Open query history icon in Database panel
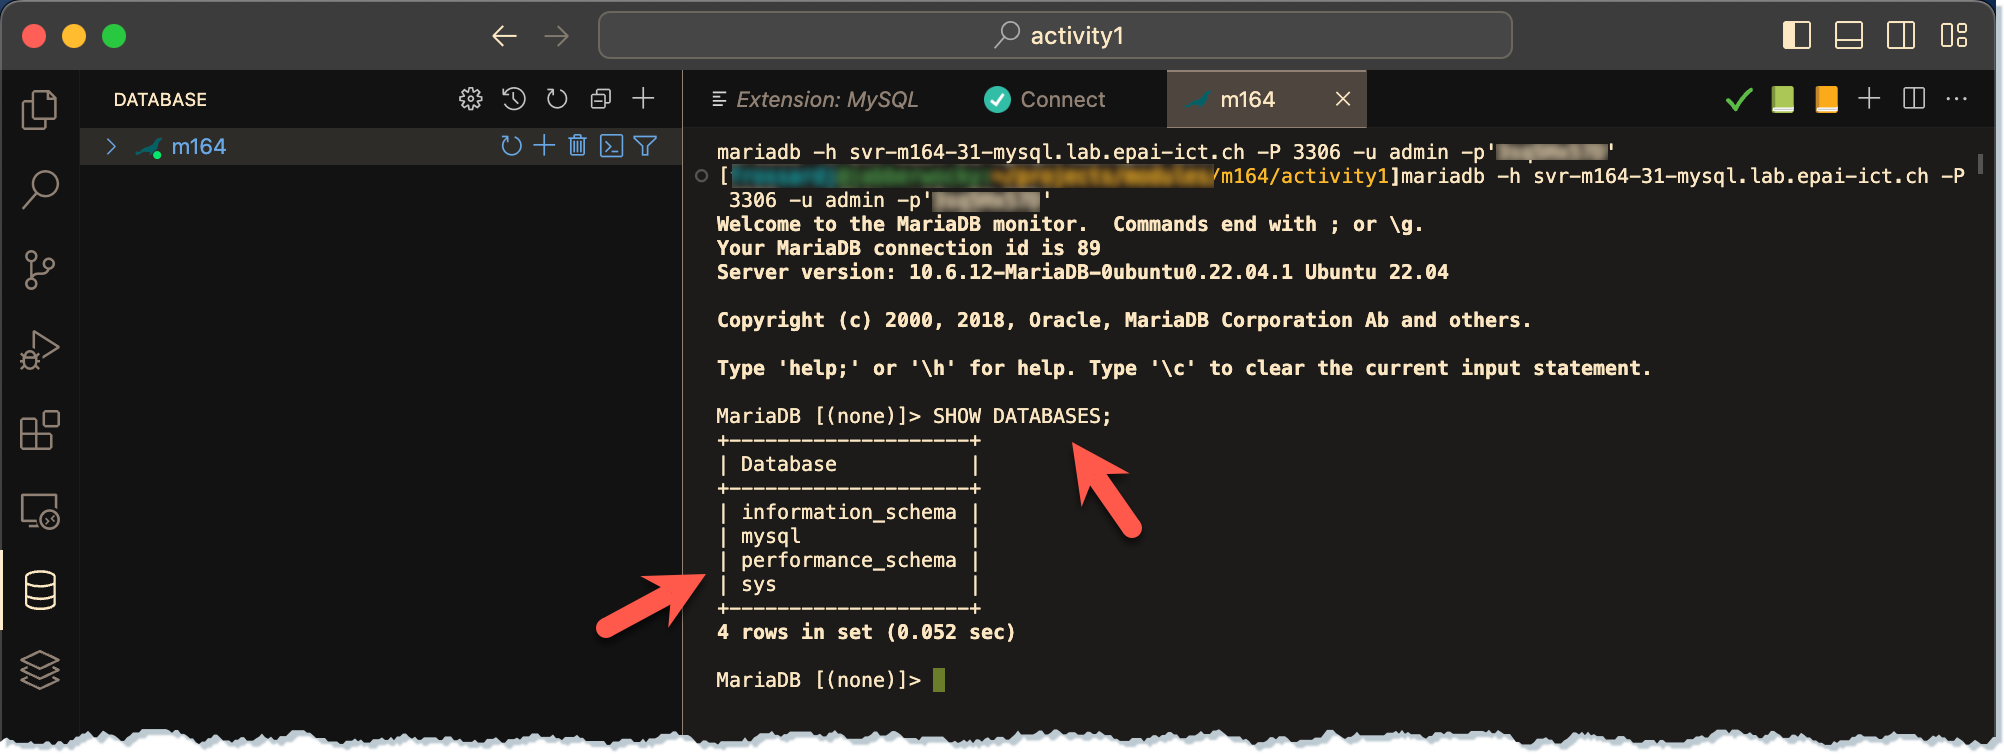The image size is (2004, 754). [514, 99]
